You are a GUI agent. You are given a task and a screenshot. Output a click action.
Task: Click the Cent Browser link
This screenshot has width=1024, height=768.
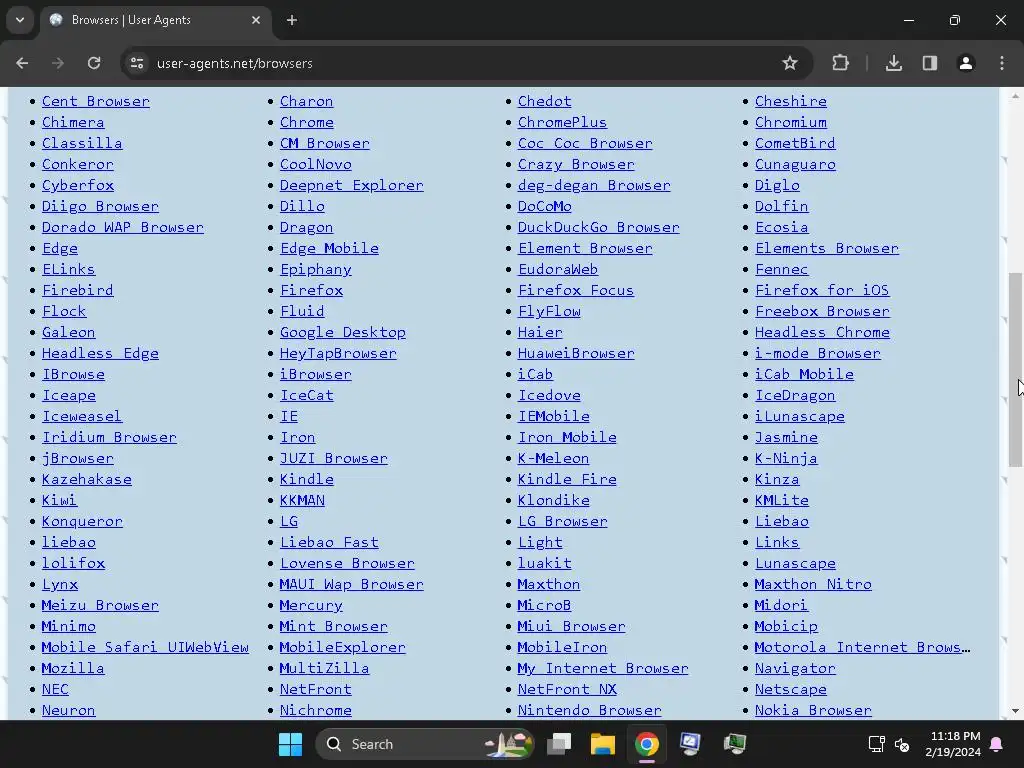click(x=96, y=101)
